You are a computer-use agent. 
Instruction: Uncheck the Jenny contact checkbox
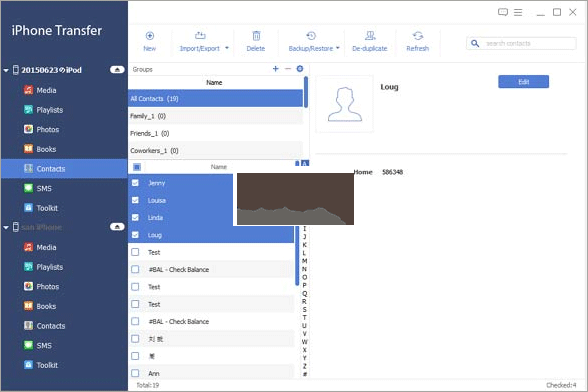(x=135, y=183)
